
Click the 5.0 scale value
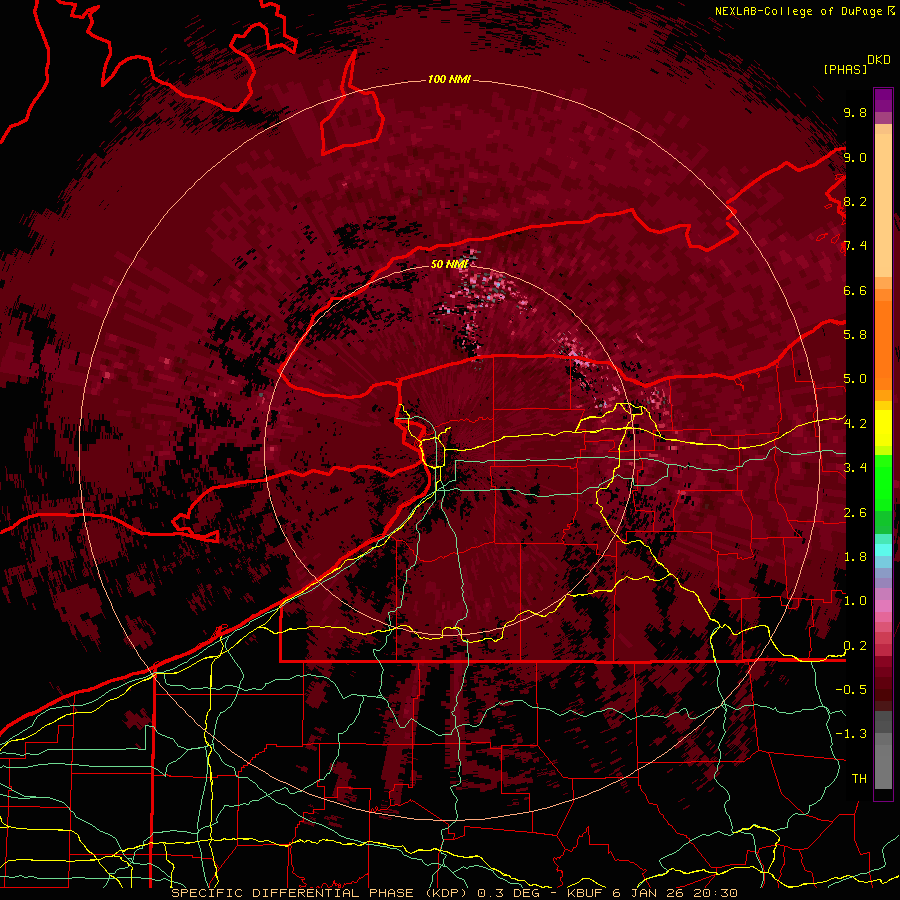855,379
